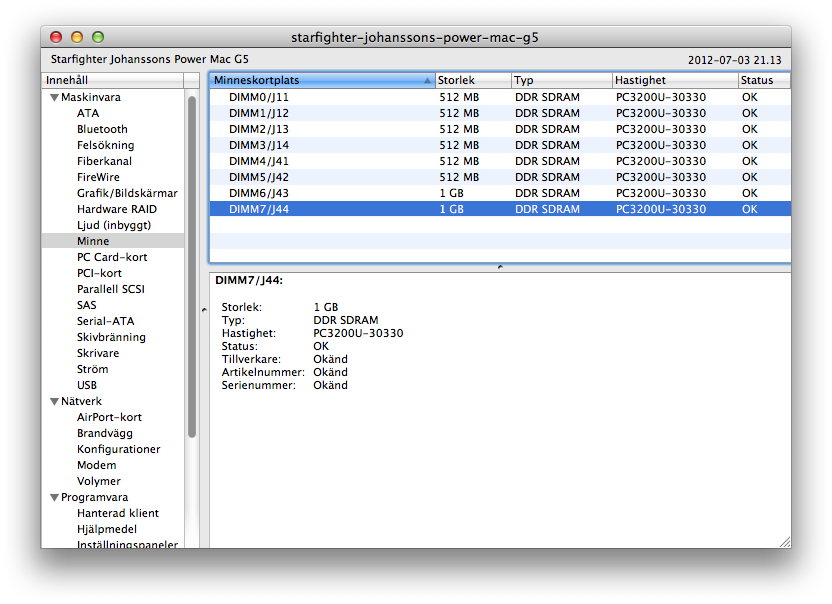This screenshot has height=604, width=832.
Task: Click the DIMM7/J44 details heading
Action: click(249, 280)
